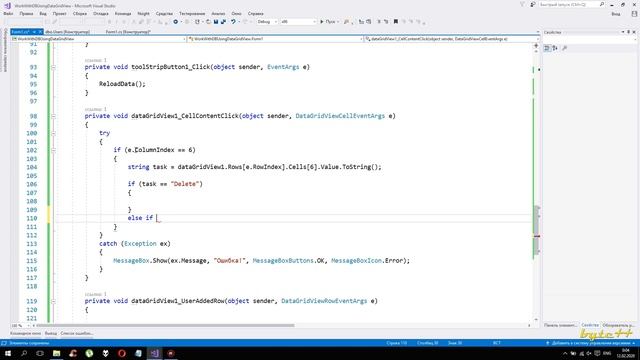Screen dimensions: 640x360
Task: Click the Visual Studio taskbar icon
Action: pos(154,353)
